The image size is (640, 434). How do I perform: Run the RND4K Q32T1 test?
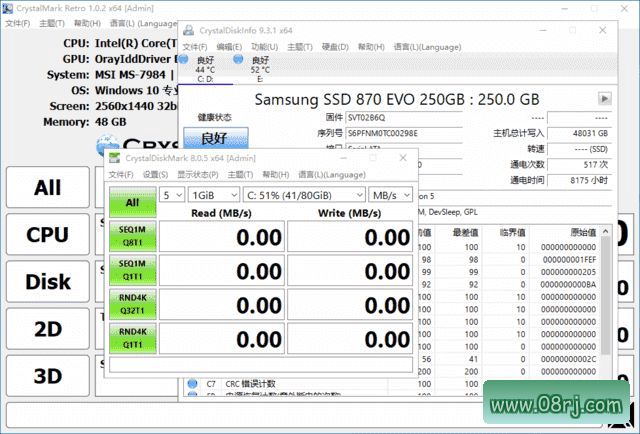click(133, 304)
